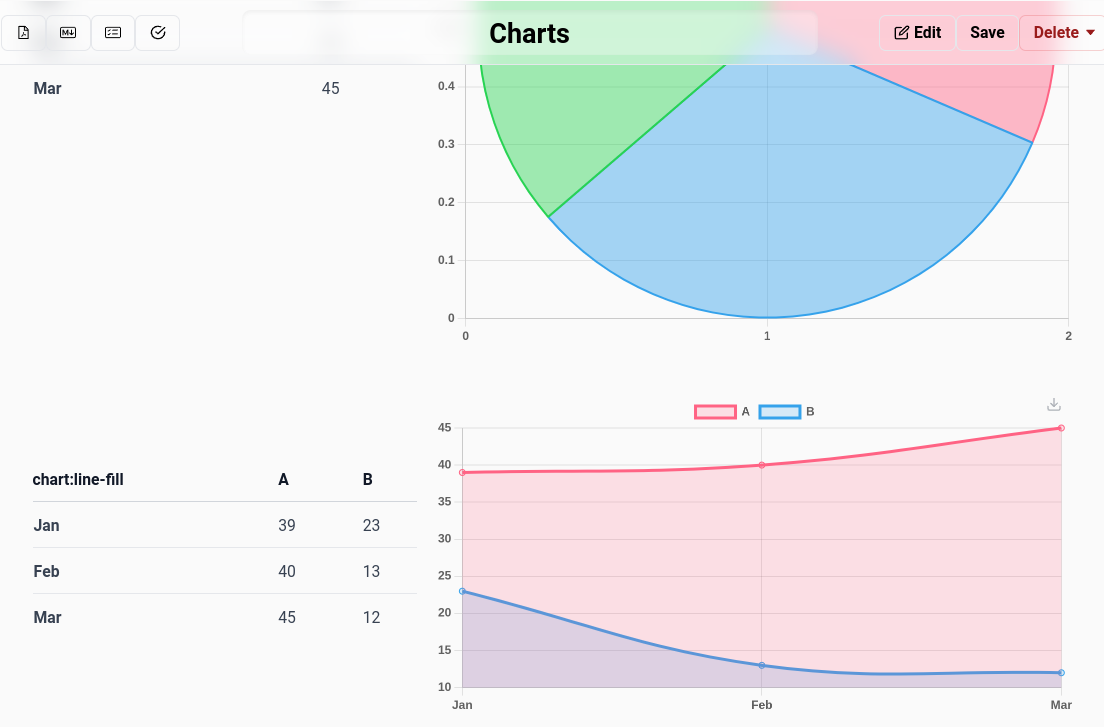Click the pencil icon inside the Edit button
The height and width of the screenshot is (727, 1104).
(x=901, y=32)
